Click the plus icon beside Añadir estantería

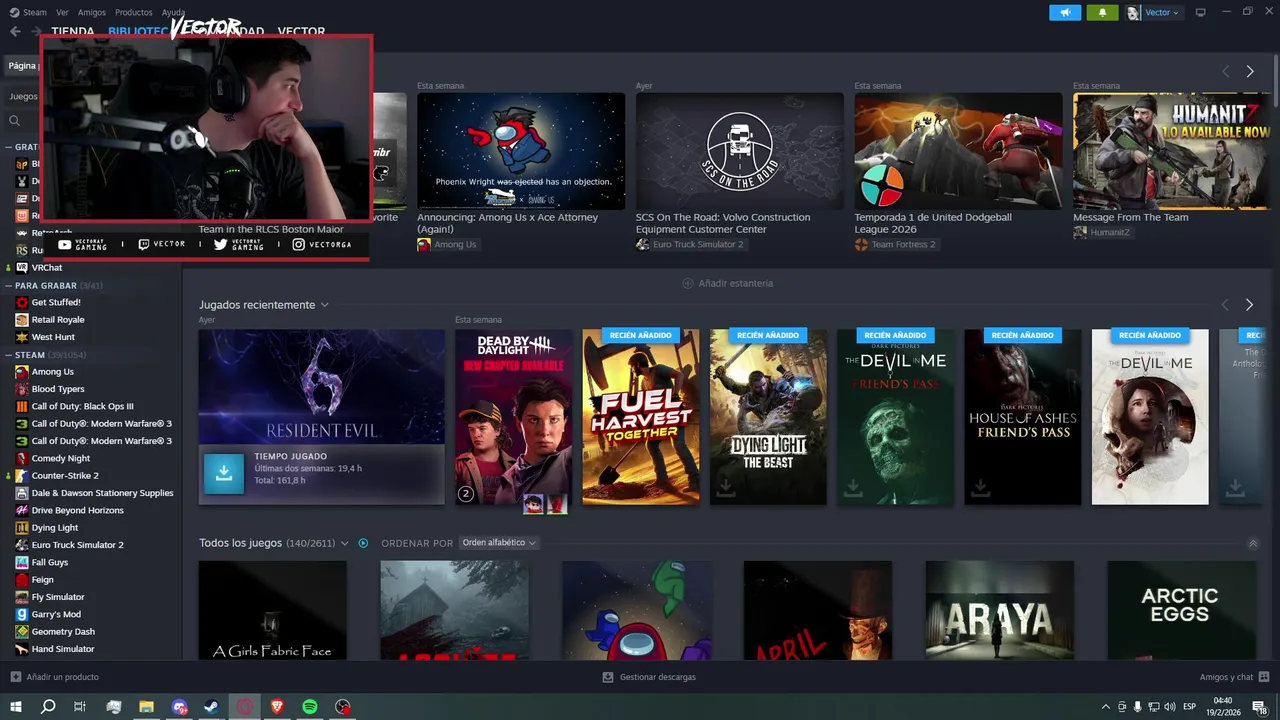pyautogui.click(x=687, y=283)
